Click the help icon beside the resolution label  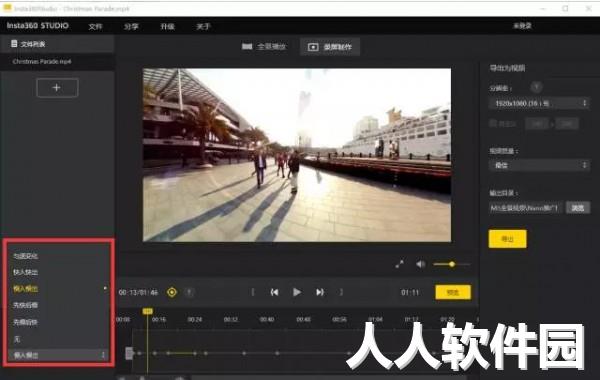coord(536,88)
